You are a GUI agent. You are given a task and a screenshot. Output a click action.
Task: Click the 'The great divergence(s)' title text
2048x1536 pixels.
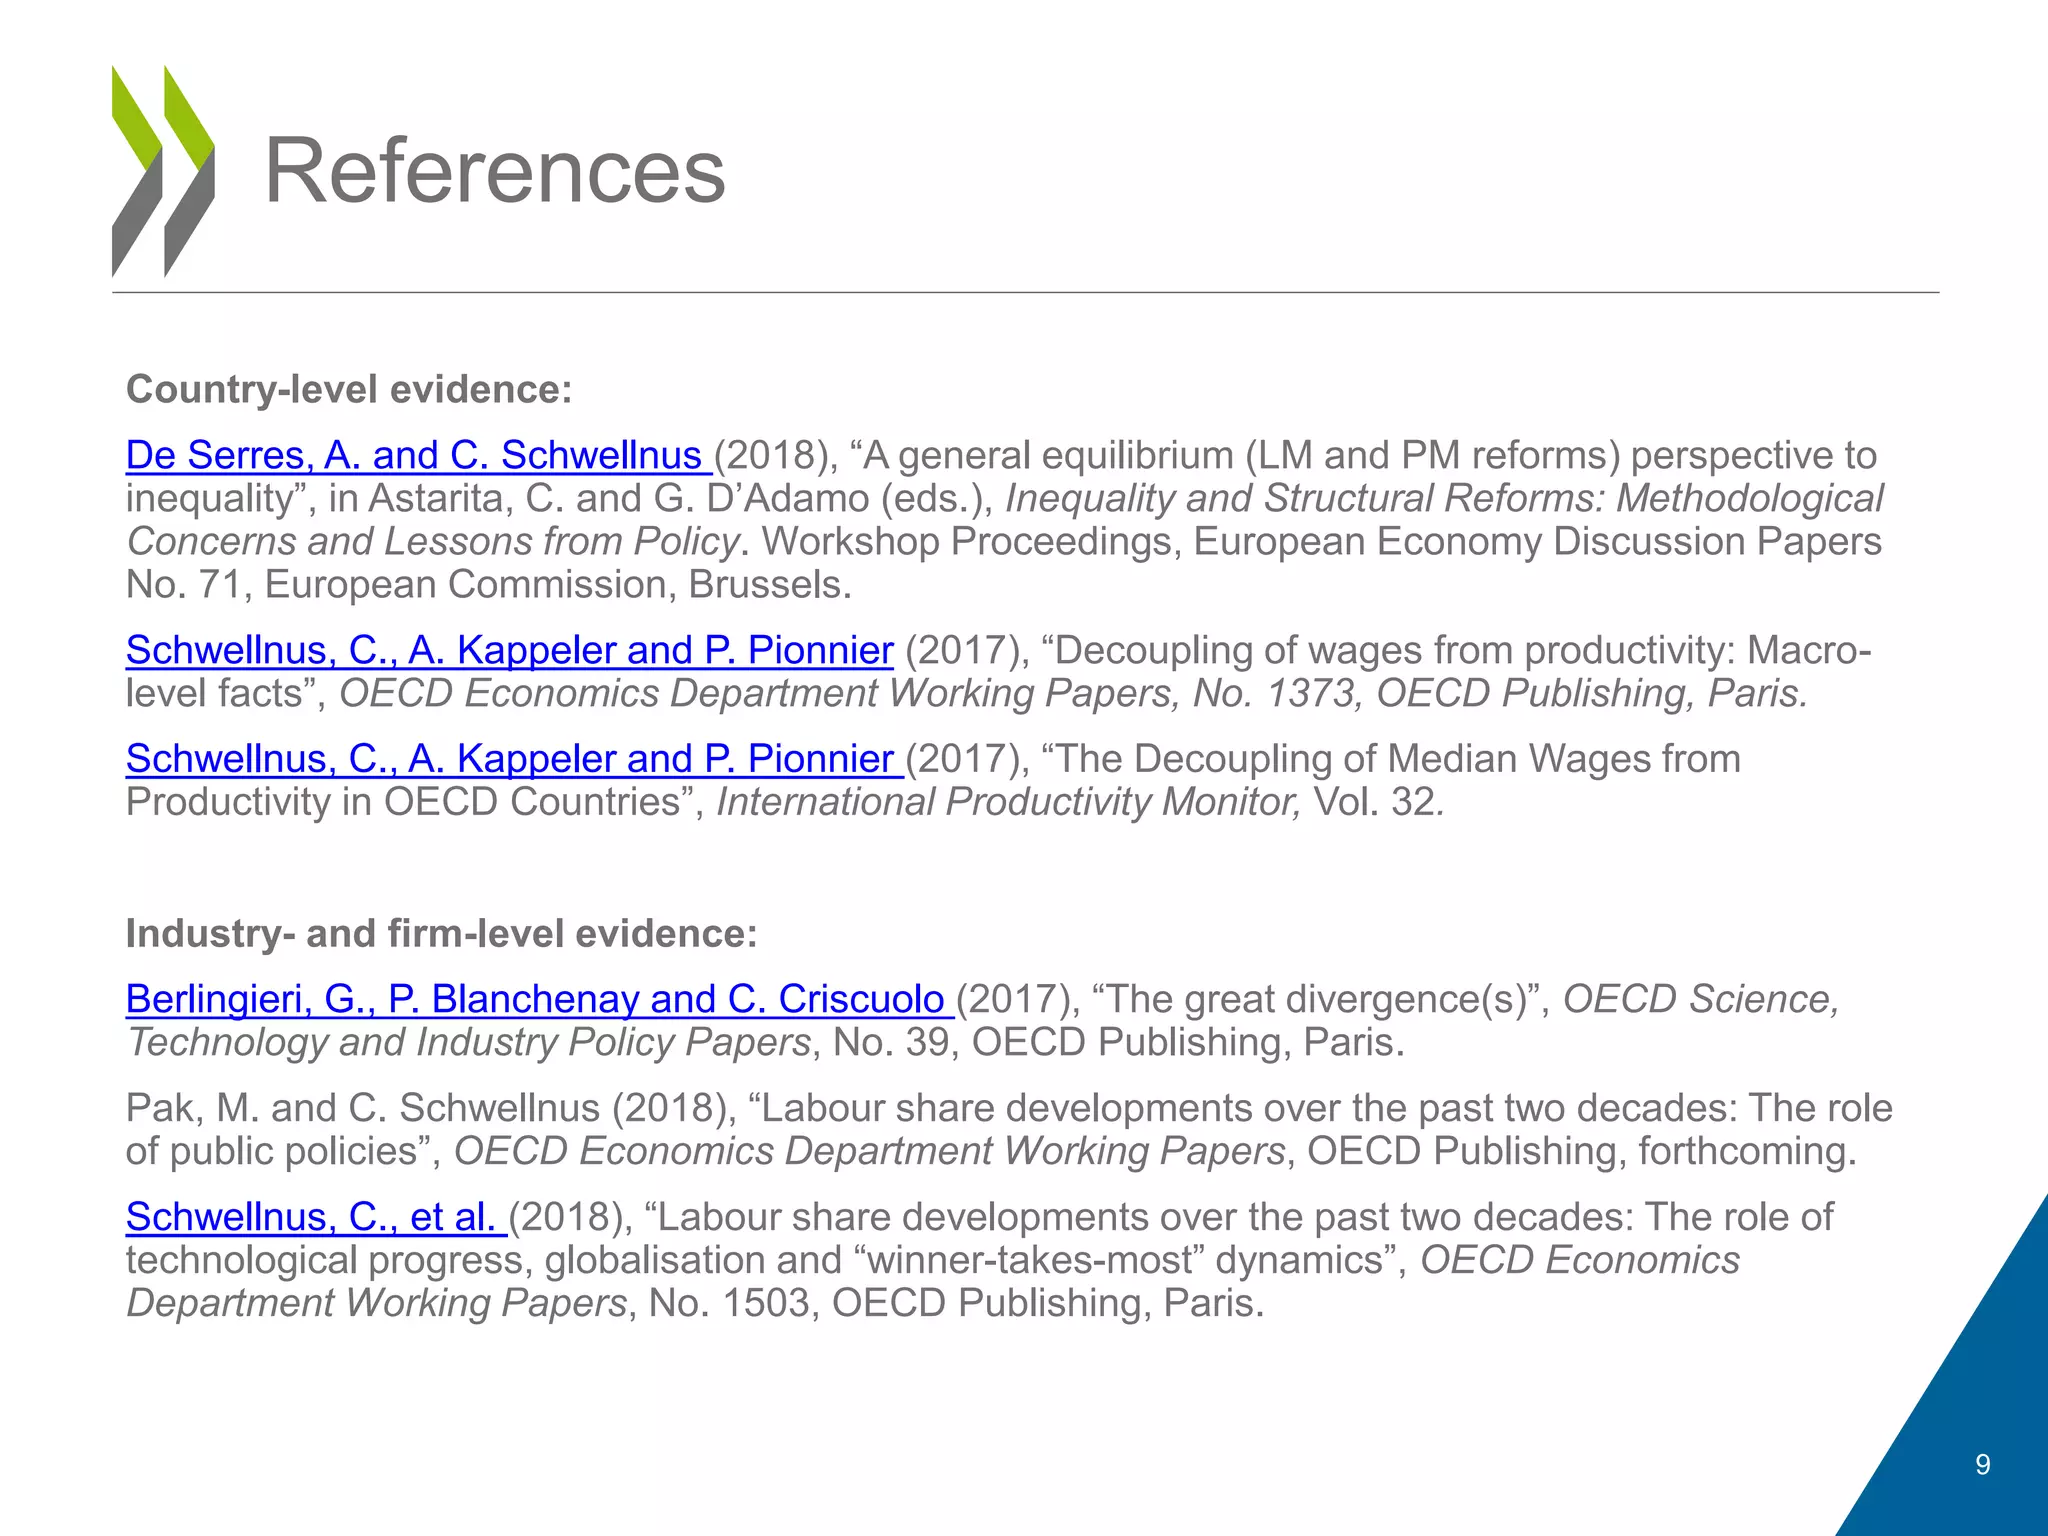pos(1321,999)
